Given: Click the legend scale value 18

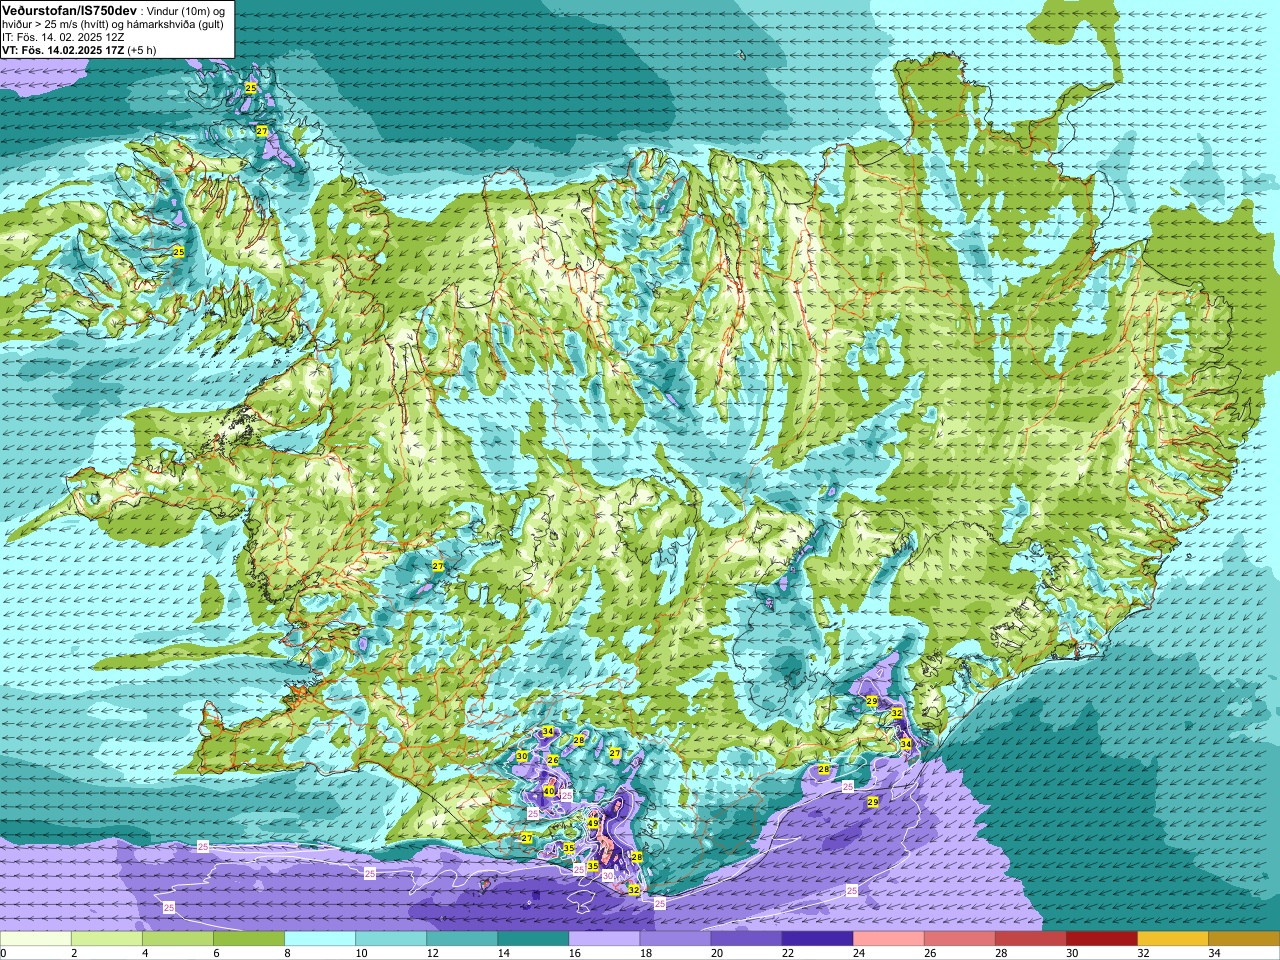Looking at the screenshot, I should pyautogui.click(x=645, y=953).
